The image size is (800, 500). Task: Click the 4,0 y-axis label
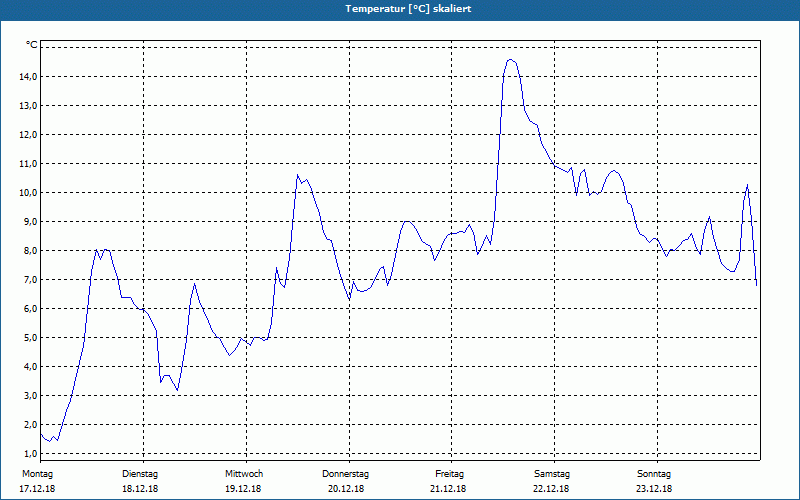[30, 367]
